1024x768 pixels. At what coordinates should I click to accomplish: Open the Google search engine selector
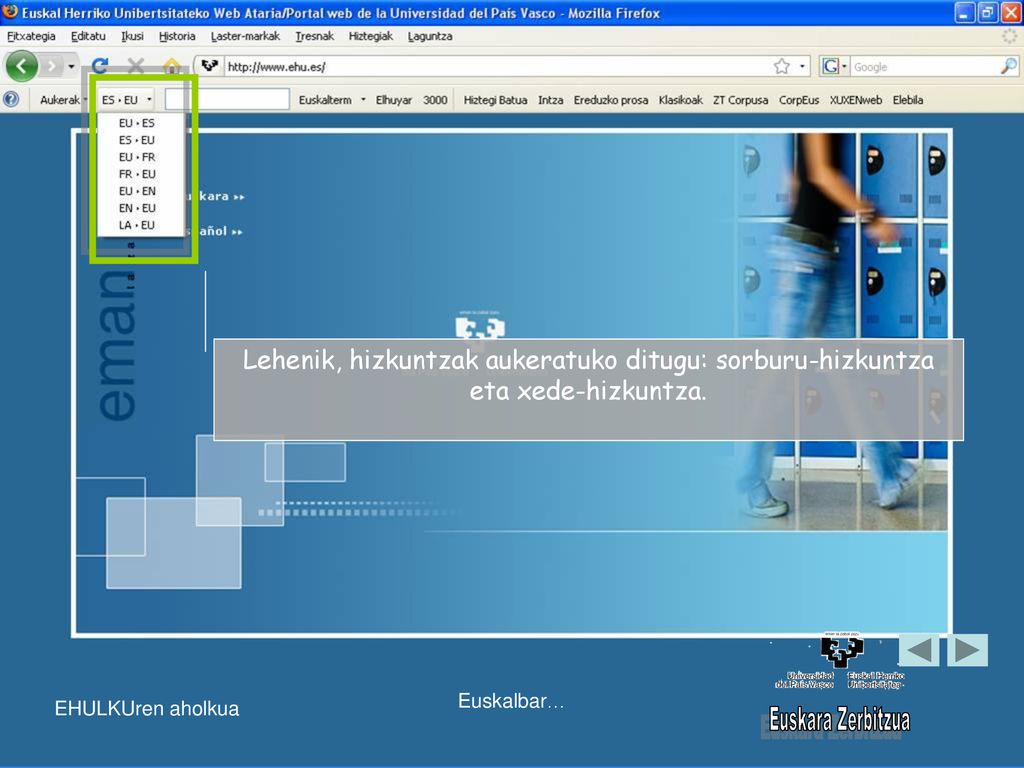pos(835,66)
